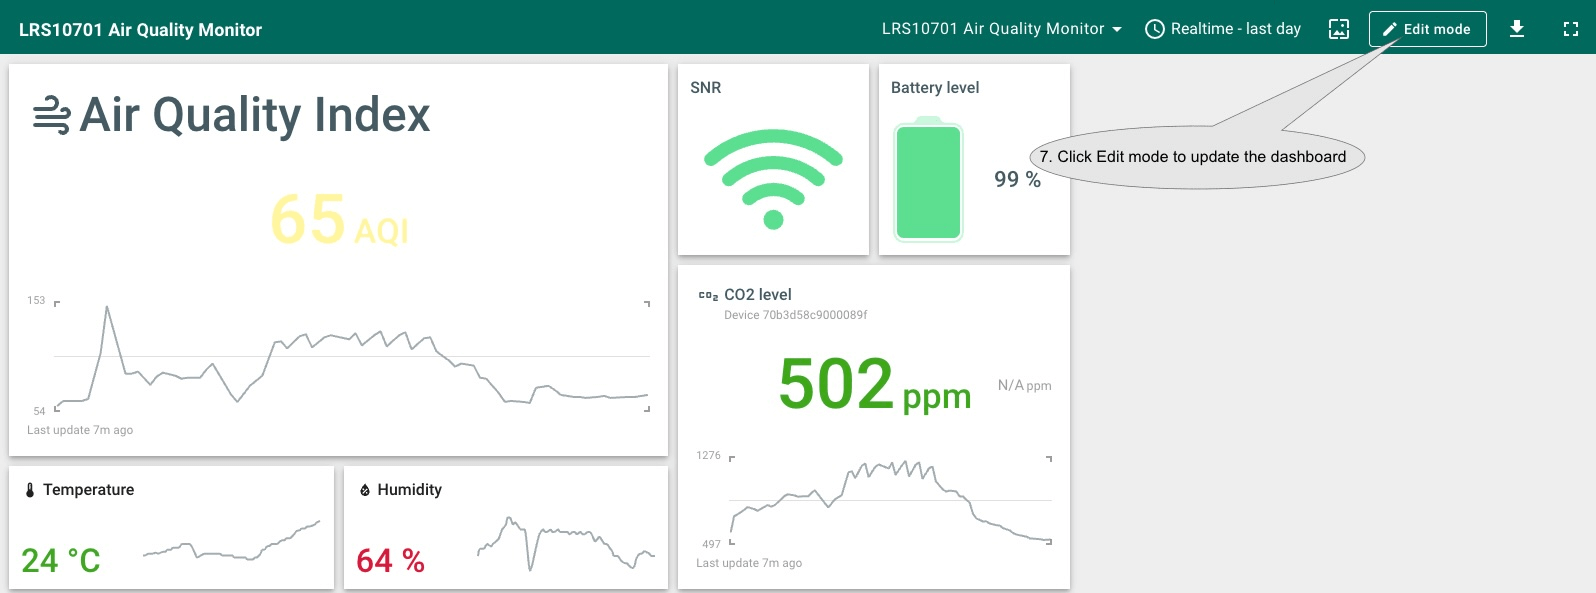Image resolution: width=1596 pixels, height=593 pixels.
Task: Toggle fullscreen mode icon
Action: click(x=1570, y=29)
